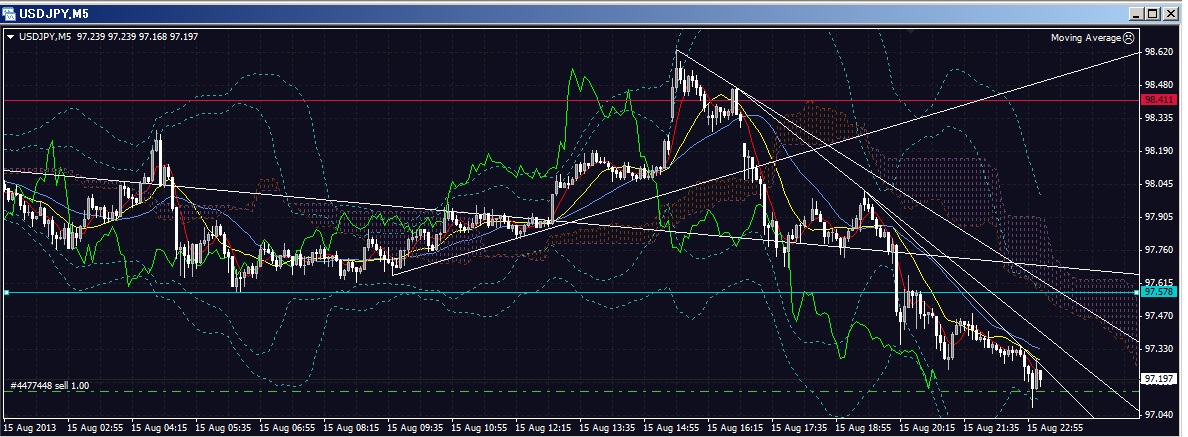
Task: Click the Moving Average expert smiley icon
Action: tap(1129, 38)
